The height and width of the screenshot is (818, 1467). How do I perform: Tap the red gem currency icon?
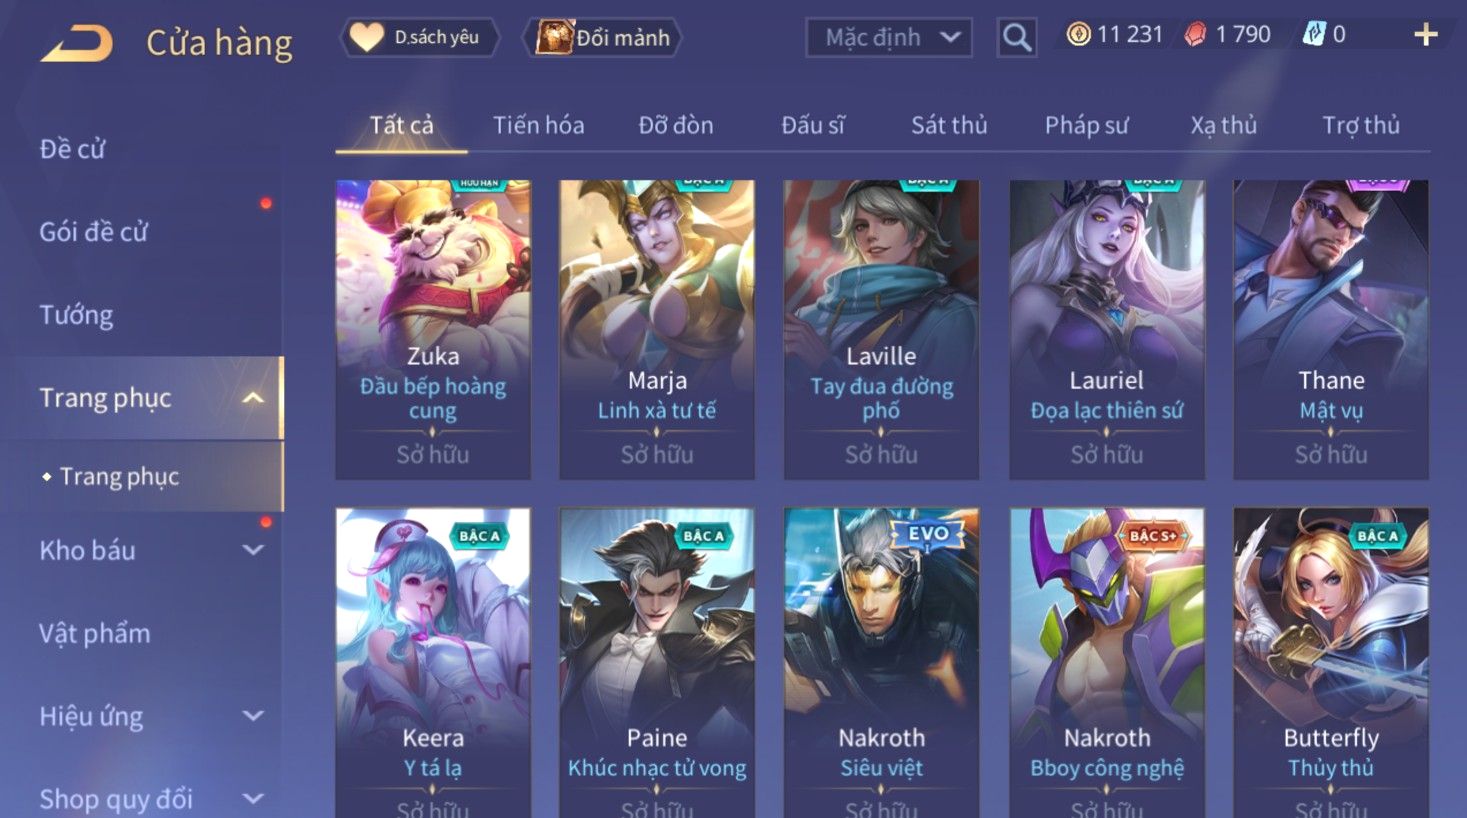(1195, 35)
